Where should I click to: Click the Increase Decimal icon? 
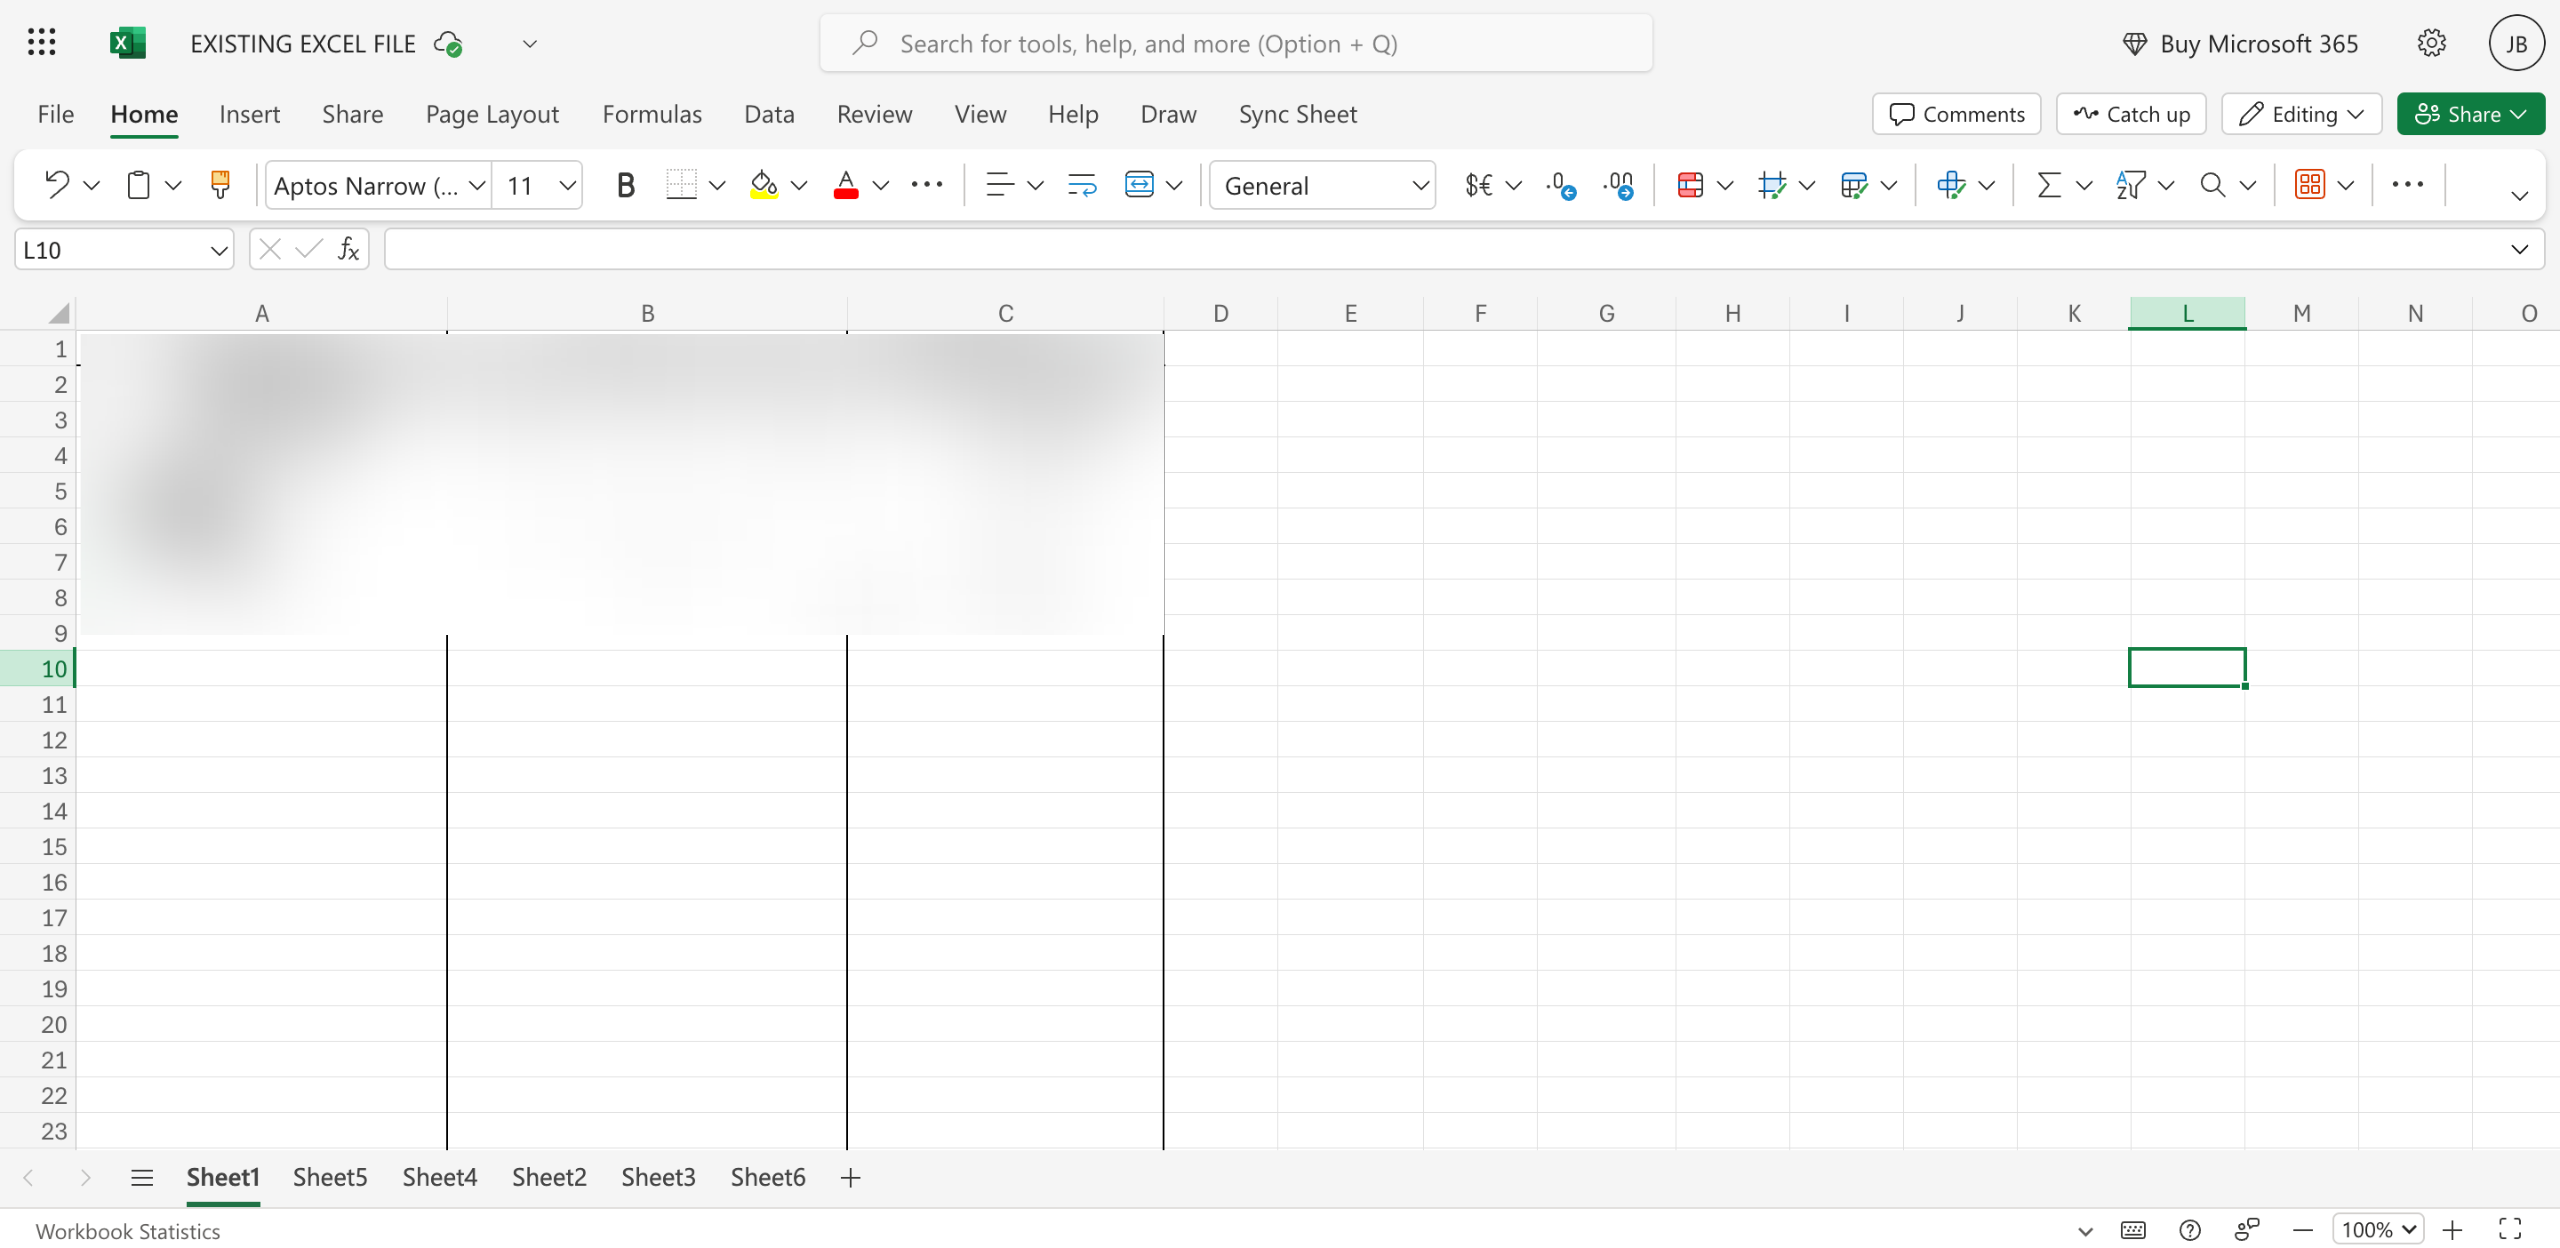click(1561, 185)
